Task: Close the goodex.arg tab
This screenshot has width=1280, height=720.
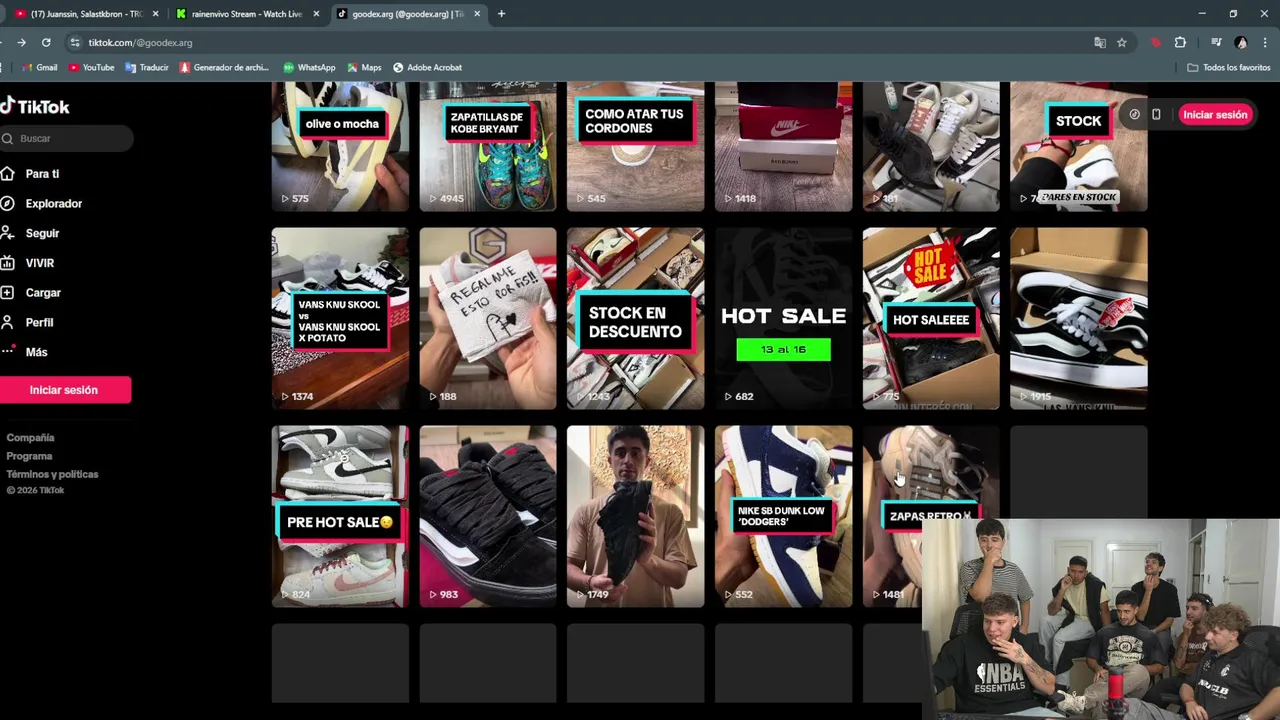Action: pyautogui.click(x=477, y=14)
